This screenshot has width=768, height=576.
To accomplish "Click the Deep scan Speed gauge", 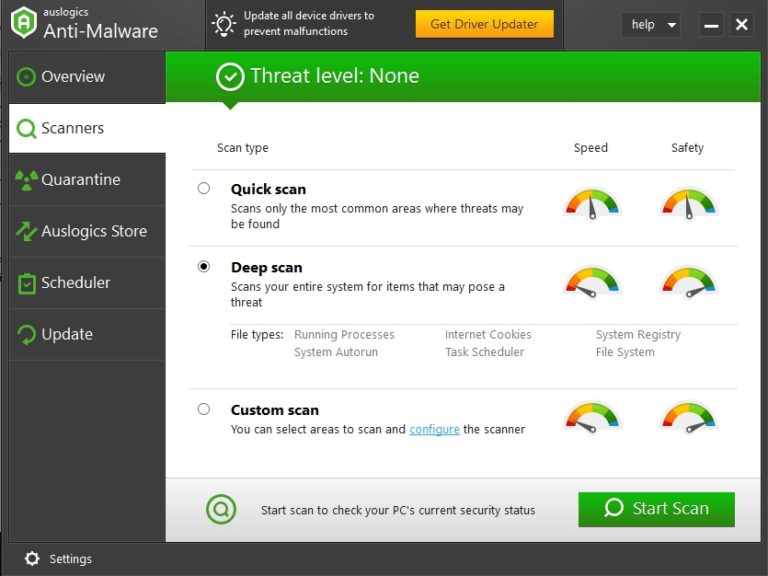I will point(592,282).
